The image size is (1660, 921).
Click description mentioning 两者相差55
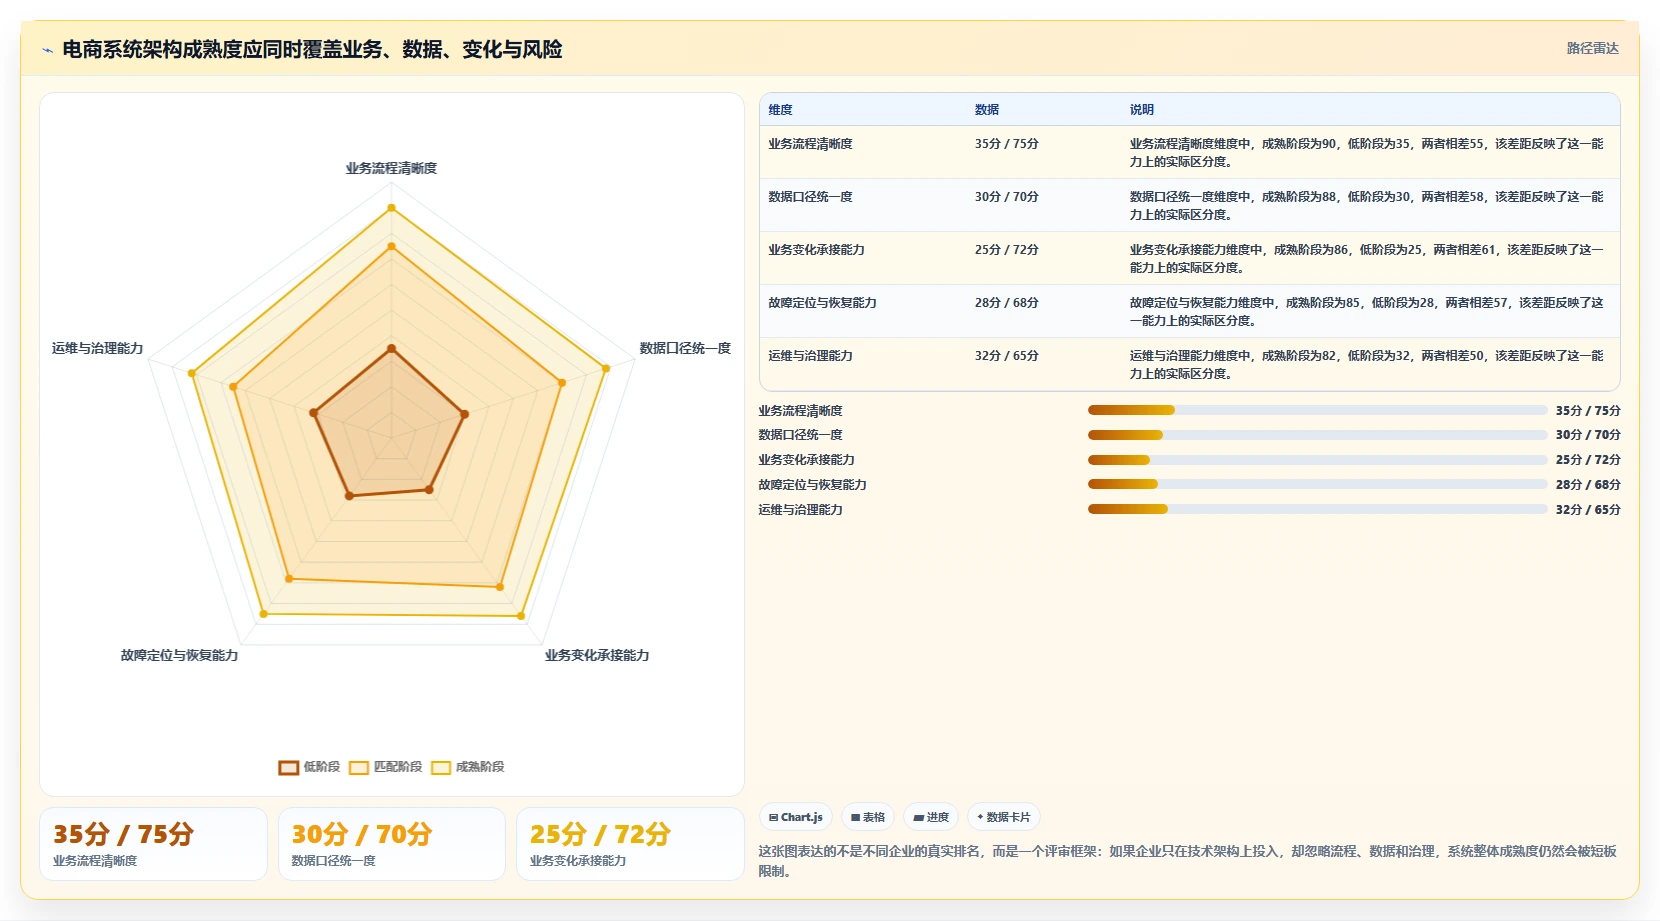click(x=1366, y=153)
